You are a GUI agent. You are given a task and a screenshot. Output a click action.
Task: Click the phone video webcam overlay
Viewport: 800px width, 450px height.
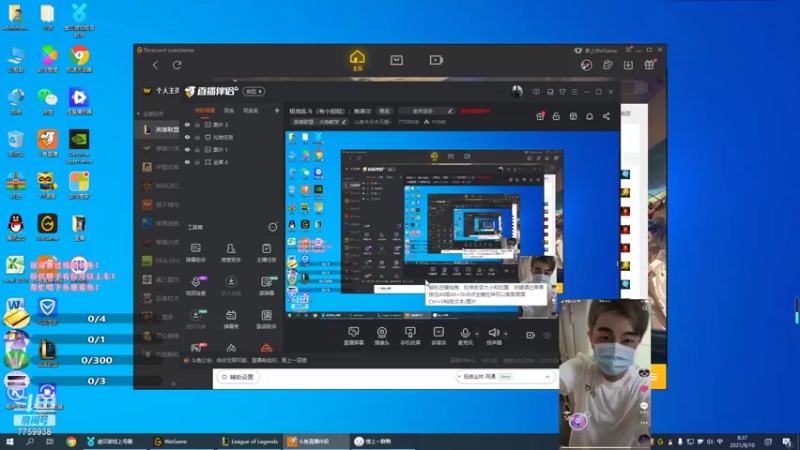pyautogui.click(x=605, y=372)
